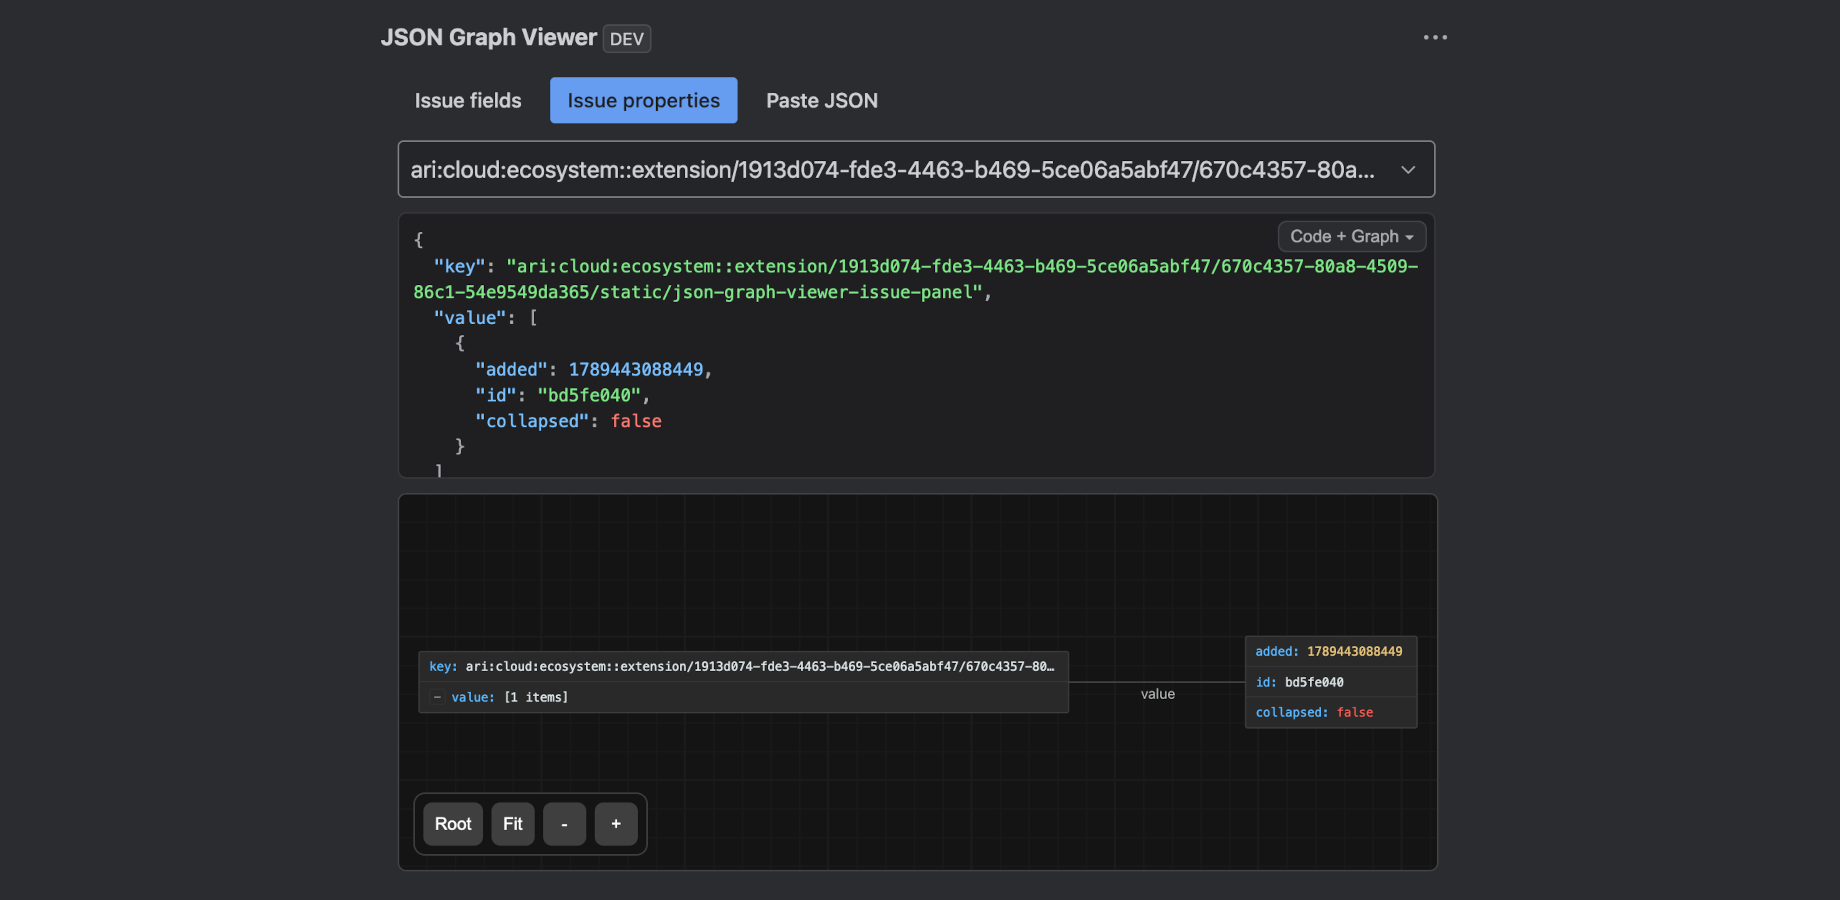Screen dimensions: 1840x900
Task: Select the Issue properties tab
Action: [x=643, y=100]
